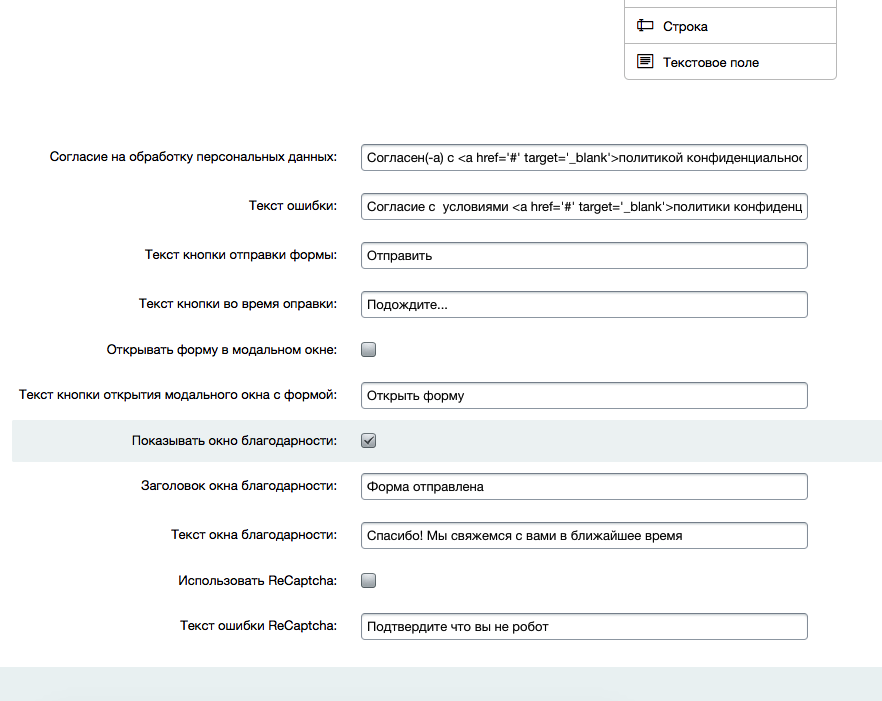
Task: Click the Строка field type icon
Action: point(645,26)
